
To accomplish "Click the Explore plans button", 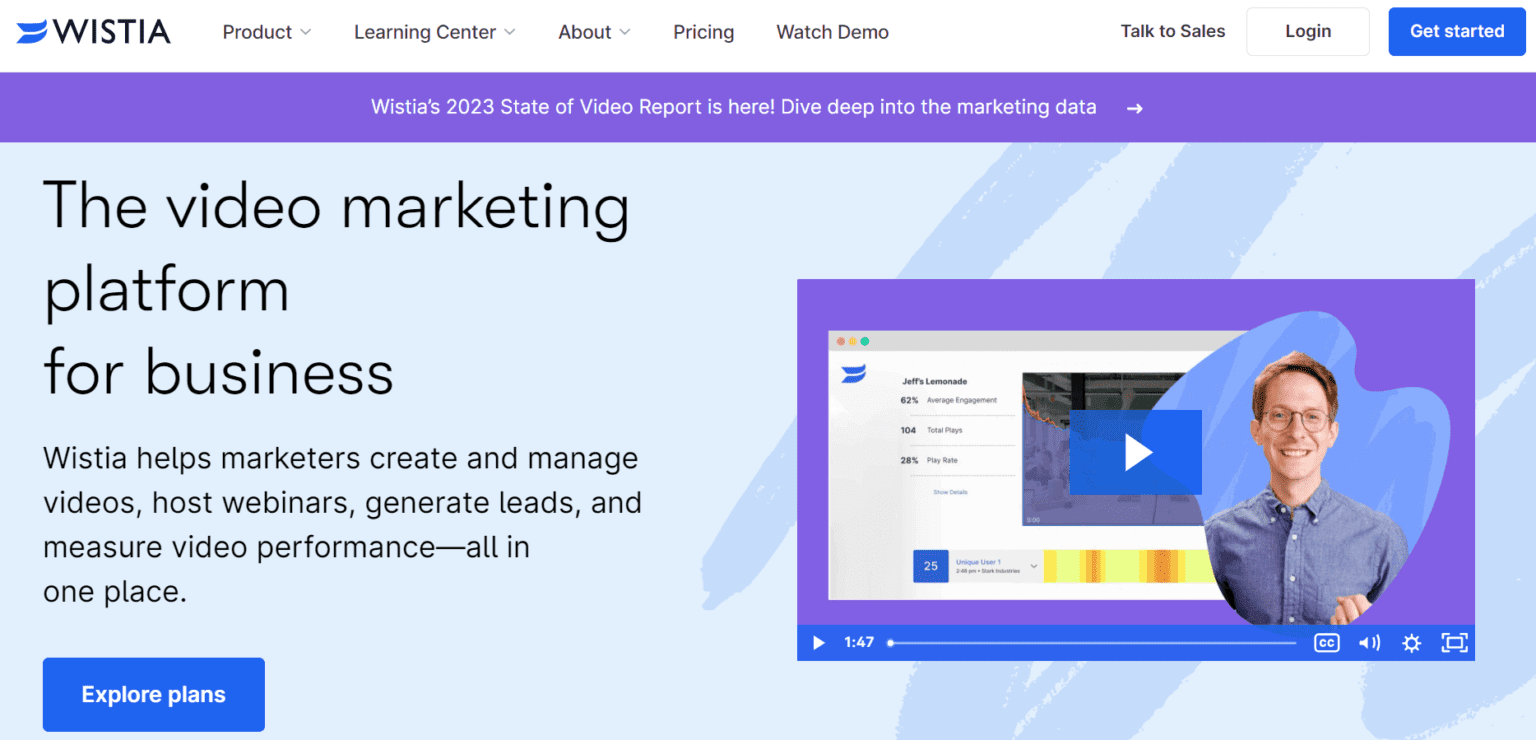I will click(x=153, y=694).
